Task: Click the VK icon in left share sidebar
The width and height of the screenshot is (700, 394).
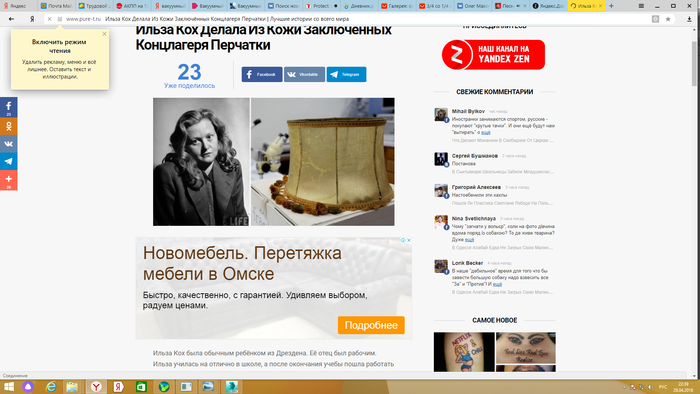Action: pos(8,144)
